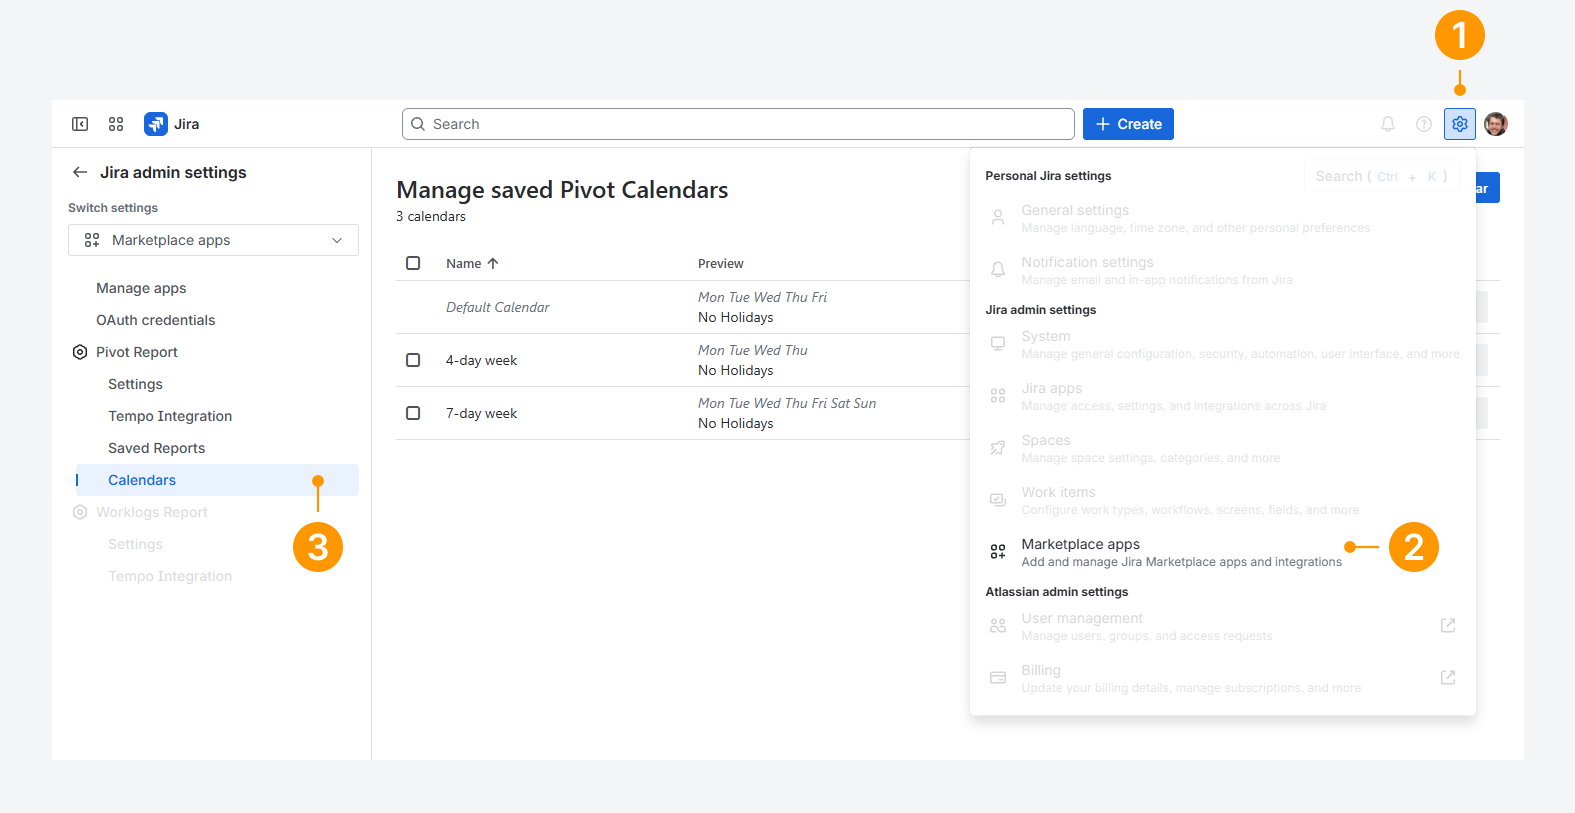Open Marketplace apps in the settings menu
This screenshot has width=1575, height=813.
pyautogui.click(x=1222, y=552)
